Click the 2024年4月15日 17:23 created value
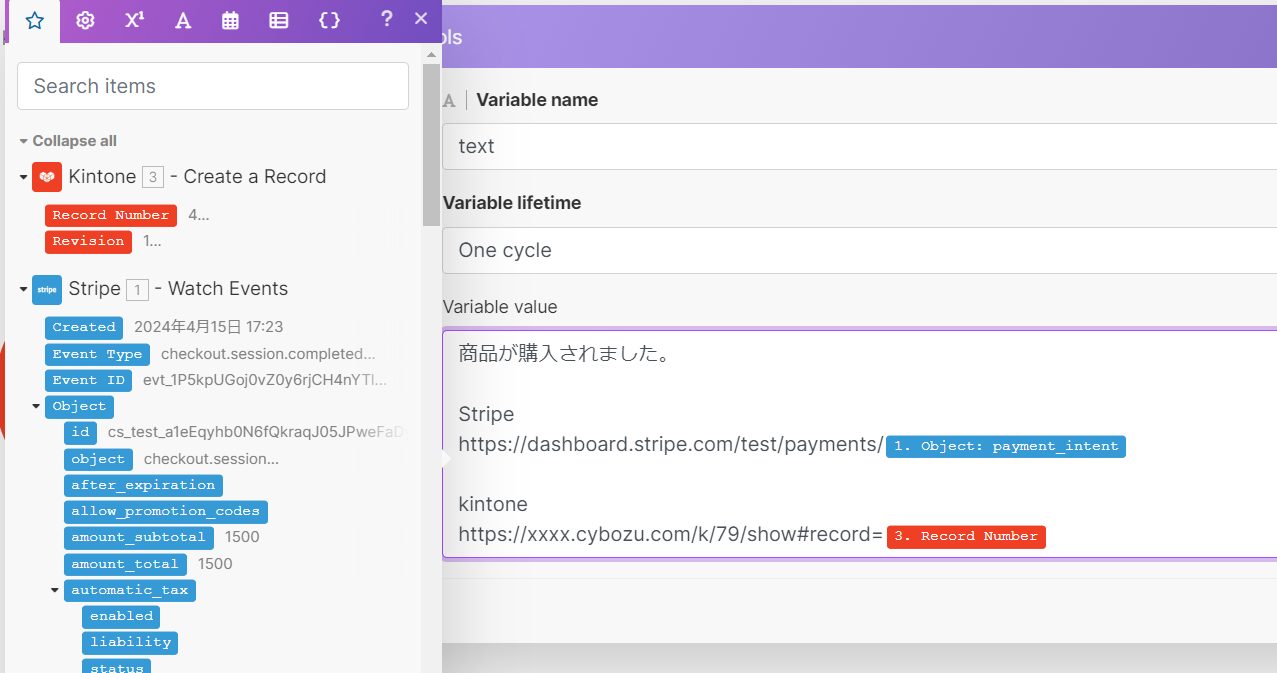 [208, 327]
